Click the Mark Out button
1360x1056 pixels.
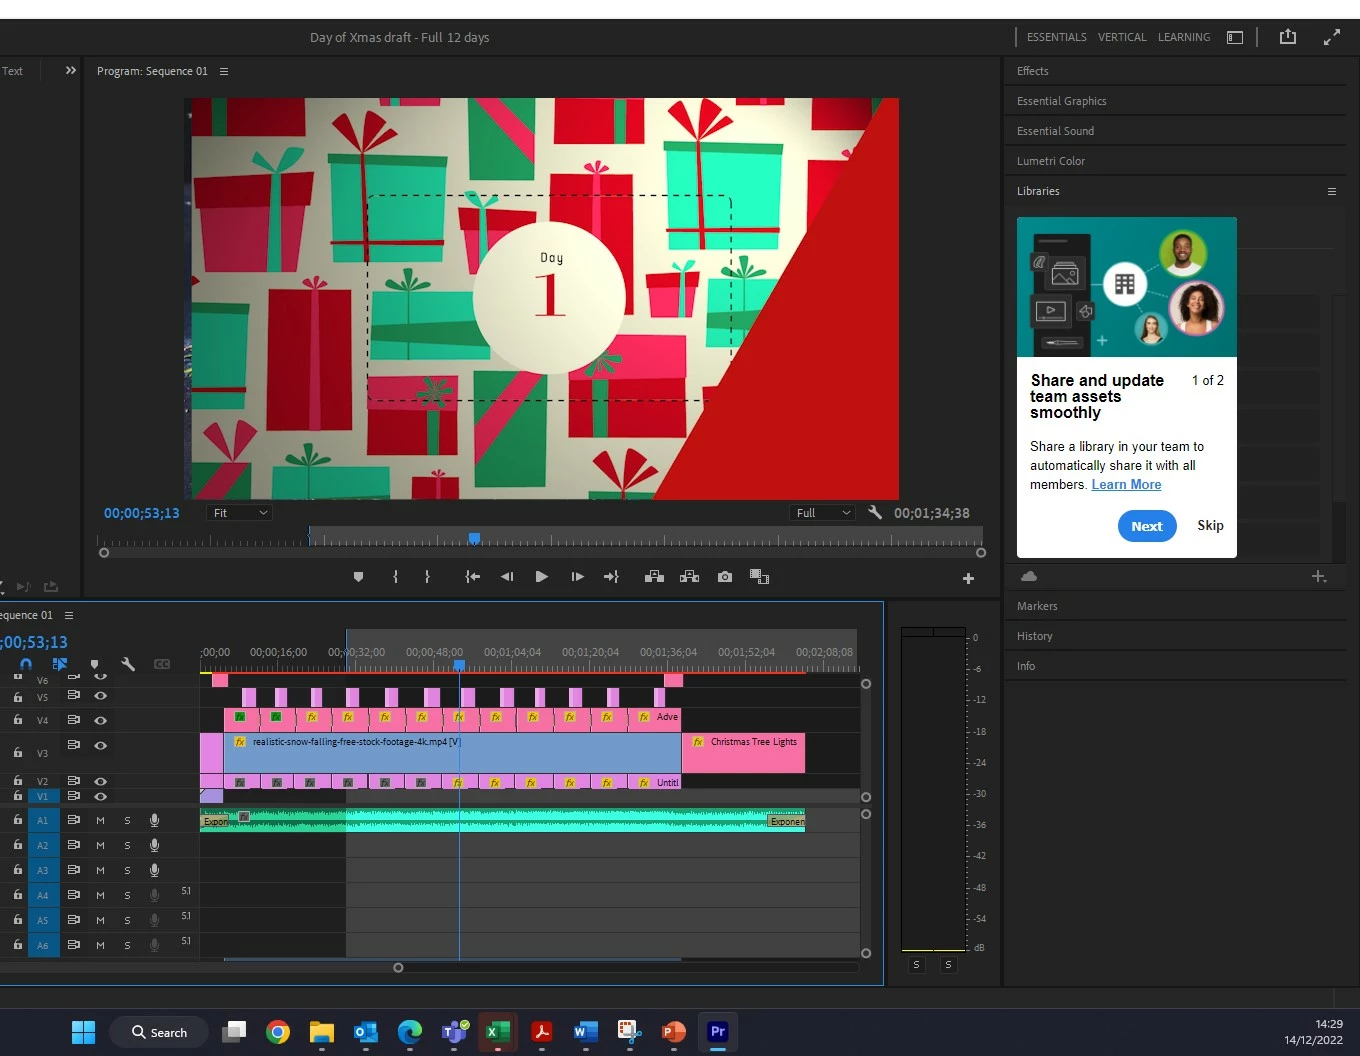coord(427,577)
